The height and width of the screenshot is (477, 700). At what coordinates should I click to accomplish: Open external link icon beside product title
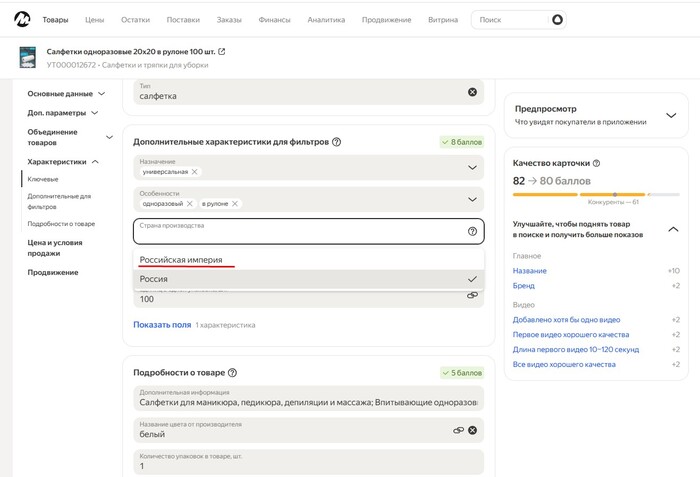click(x=221, y=52)
